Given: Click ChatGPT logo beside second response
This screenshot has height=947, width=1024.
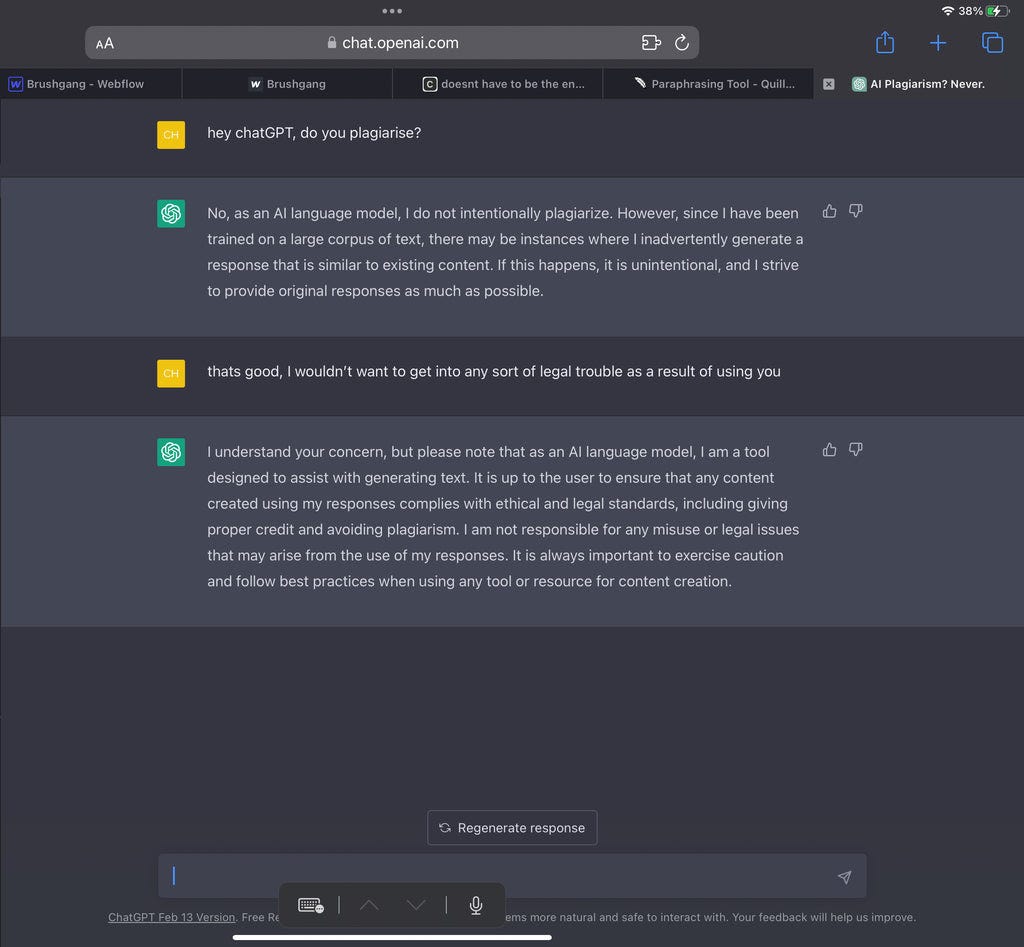Looking at the screenshot, I should pos(171,452).
